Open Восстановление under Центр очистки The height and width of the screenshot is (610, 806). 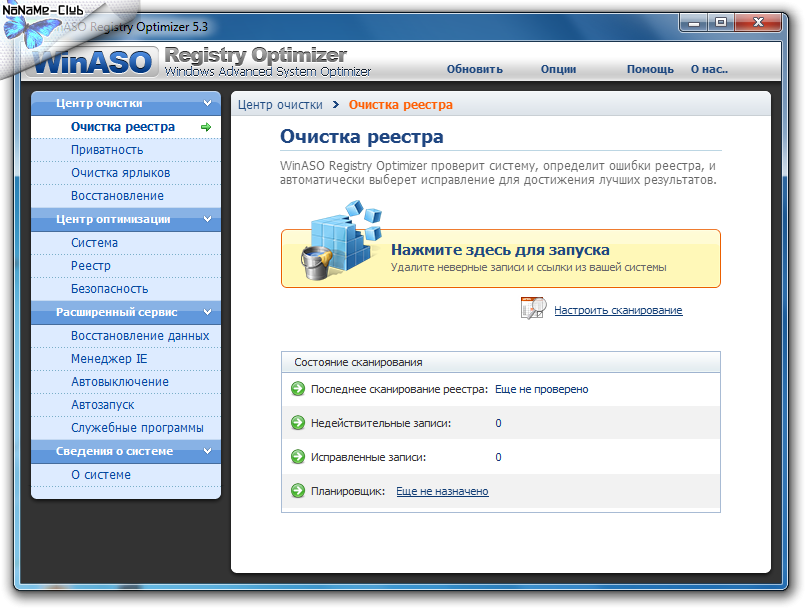tap(126, 196)
